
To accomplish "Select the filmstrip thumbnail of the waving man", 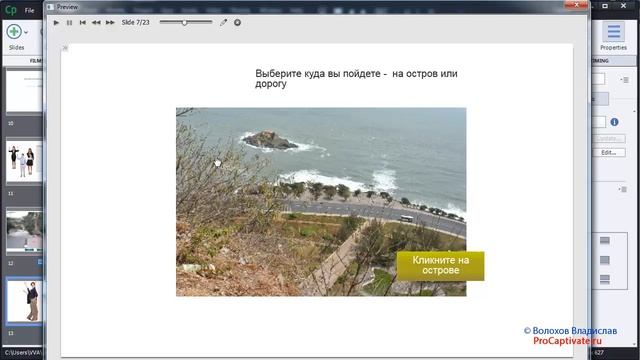I will [24, 301].
